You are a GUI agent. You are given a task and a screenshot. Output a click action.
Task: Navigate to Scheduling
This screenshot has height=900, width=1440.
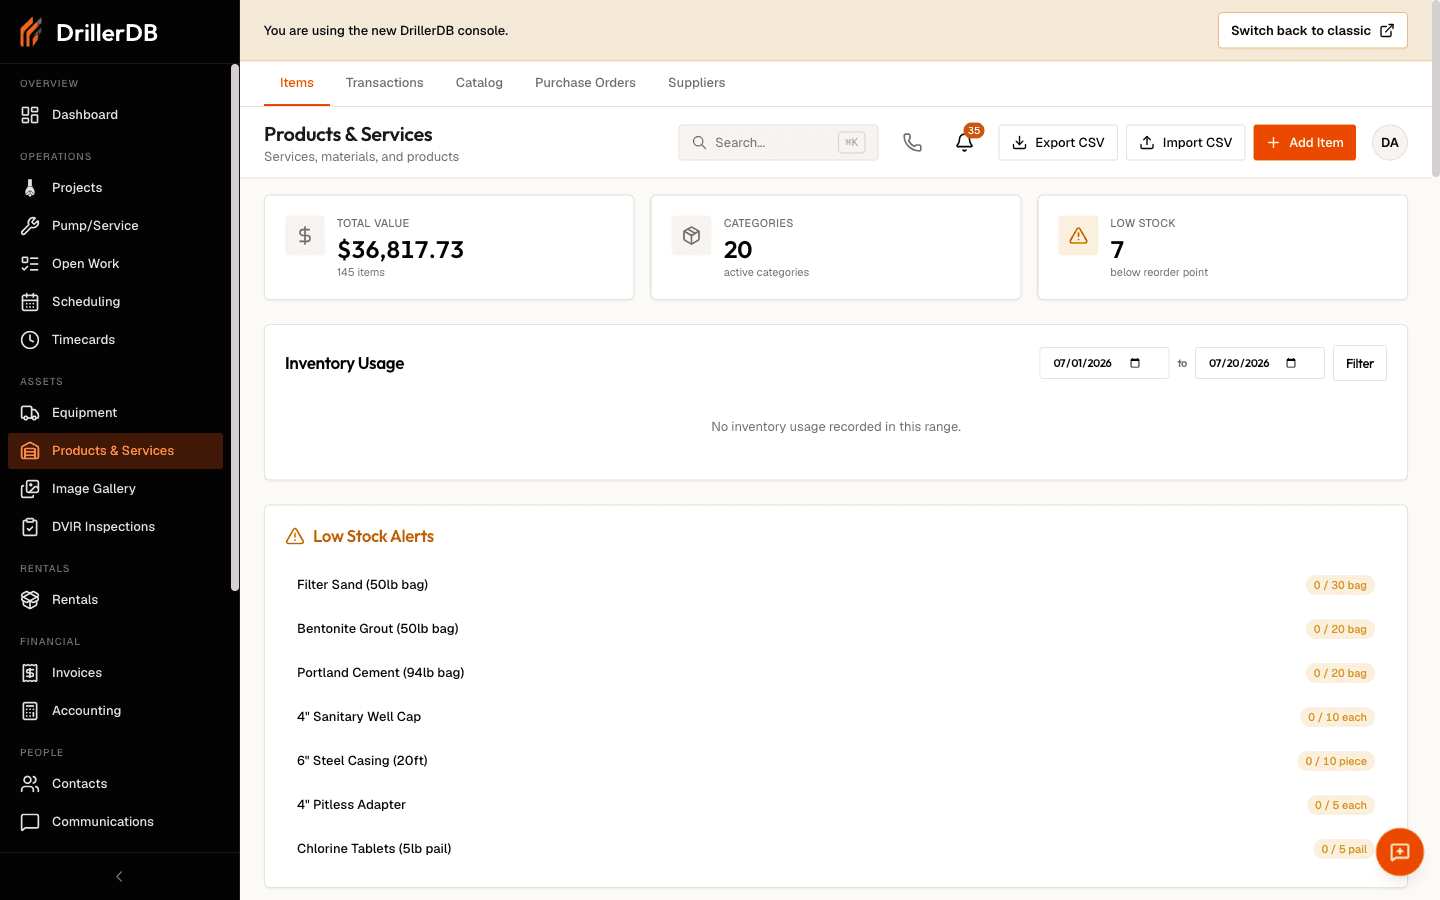tap(115, 302)
